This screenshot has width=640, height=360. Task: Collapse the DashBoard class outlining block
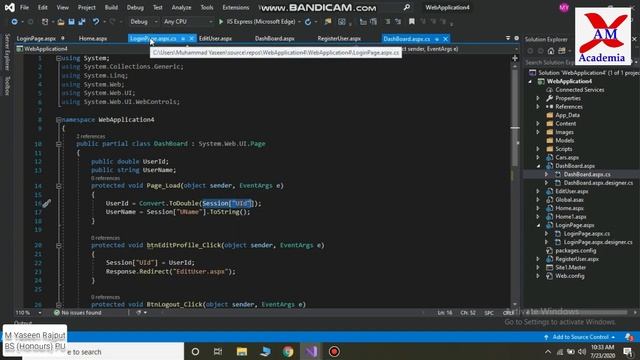point(58,144)
